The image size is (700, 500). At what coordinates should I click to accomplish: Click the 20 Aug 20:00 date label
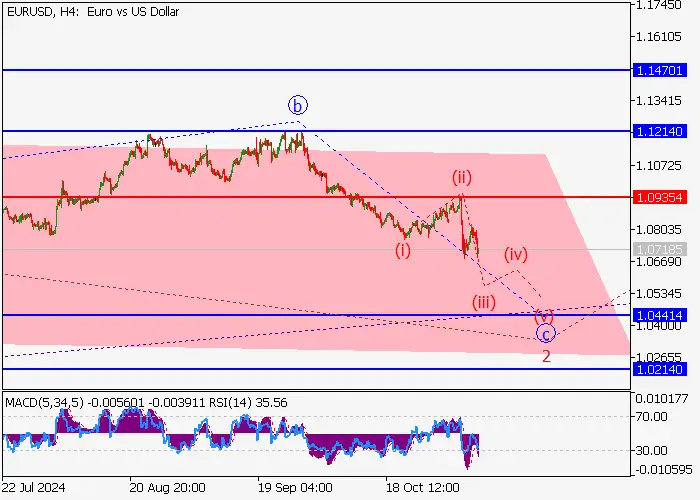coord(167,487)
